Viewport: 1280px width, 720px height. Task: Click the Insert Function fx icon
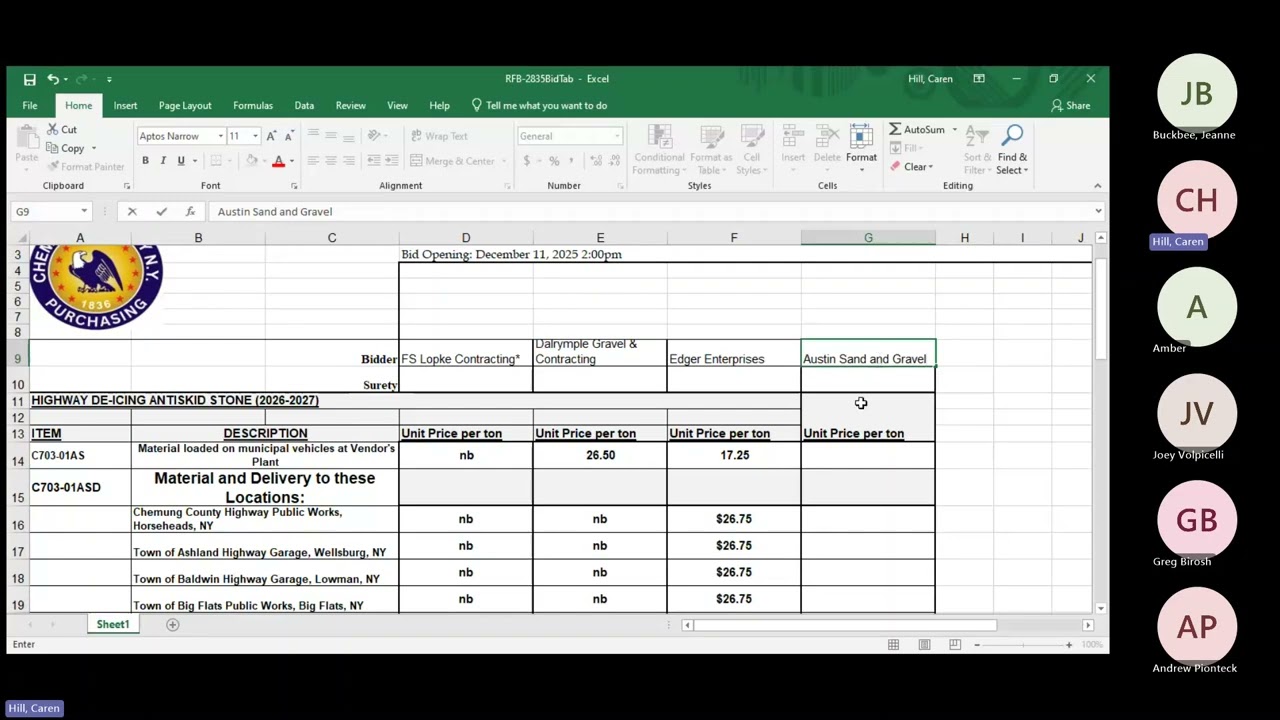pos(190,212)
